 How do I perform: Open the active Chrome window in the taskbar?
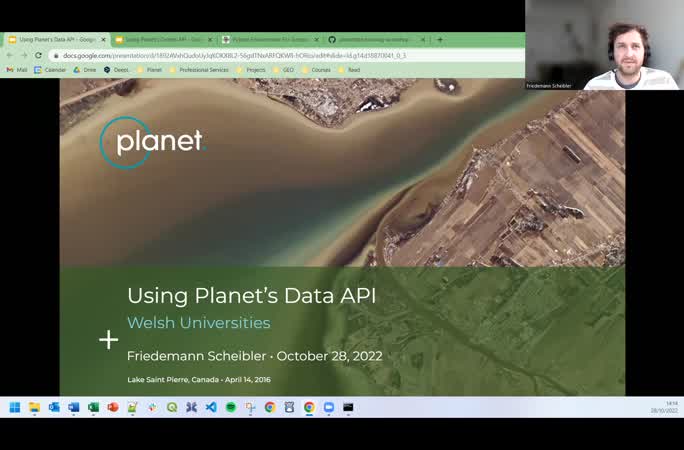tap(309, 407)
